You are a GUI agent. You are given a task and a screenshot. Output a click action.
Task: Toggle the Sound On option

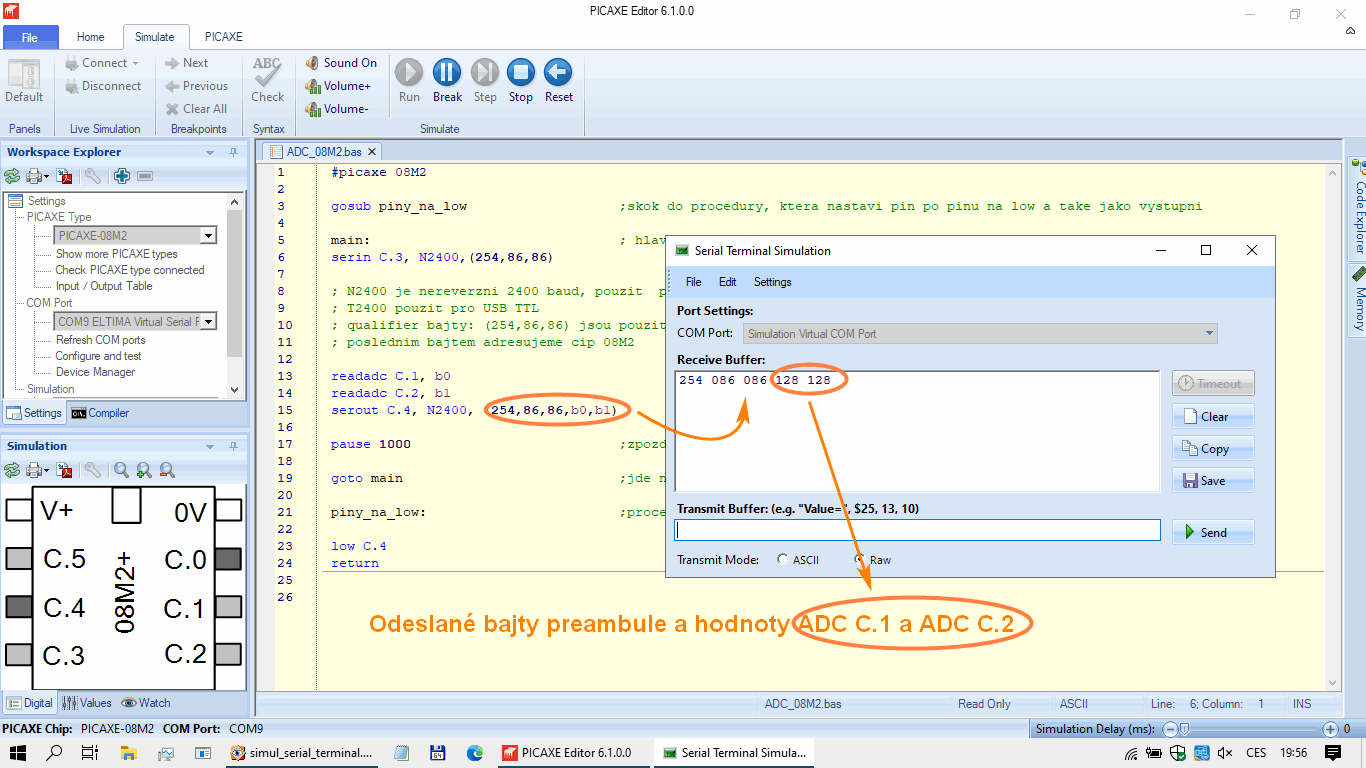pos(341,63)
